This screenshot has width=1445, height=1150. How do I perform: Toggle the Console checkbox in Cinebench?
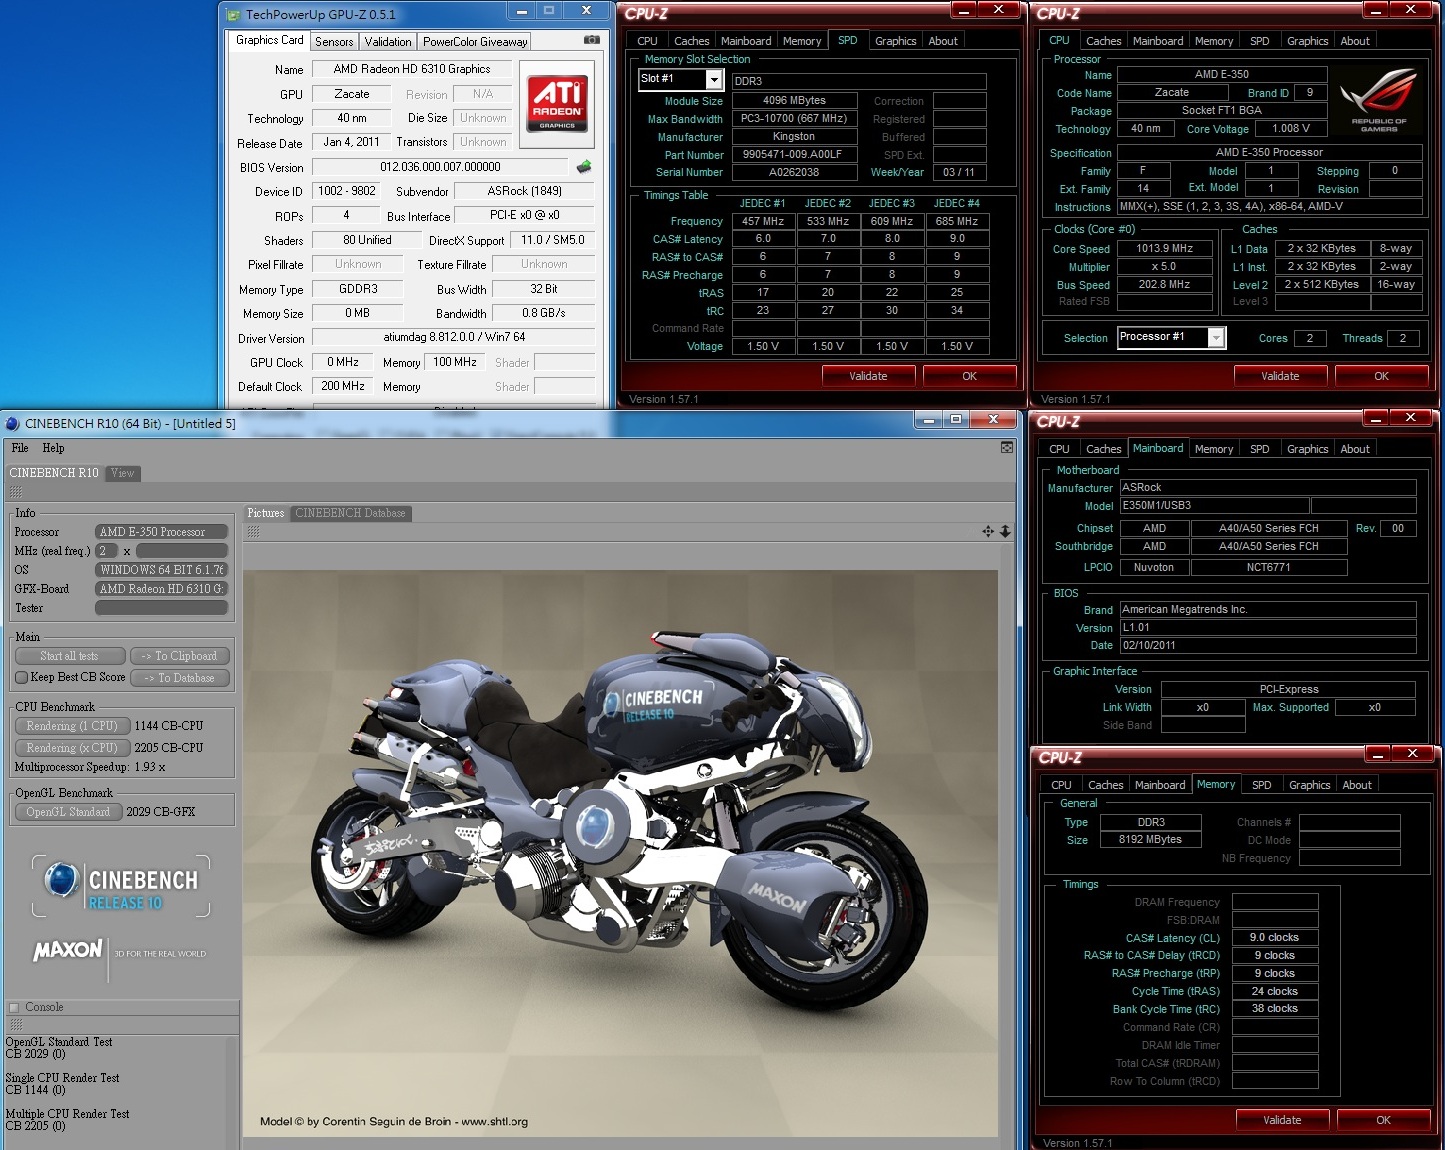coord(14,1007)
